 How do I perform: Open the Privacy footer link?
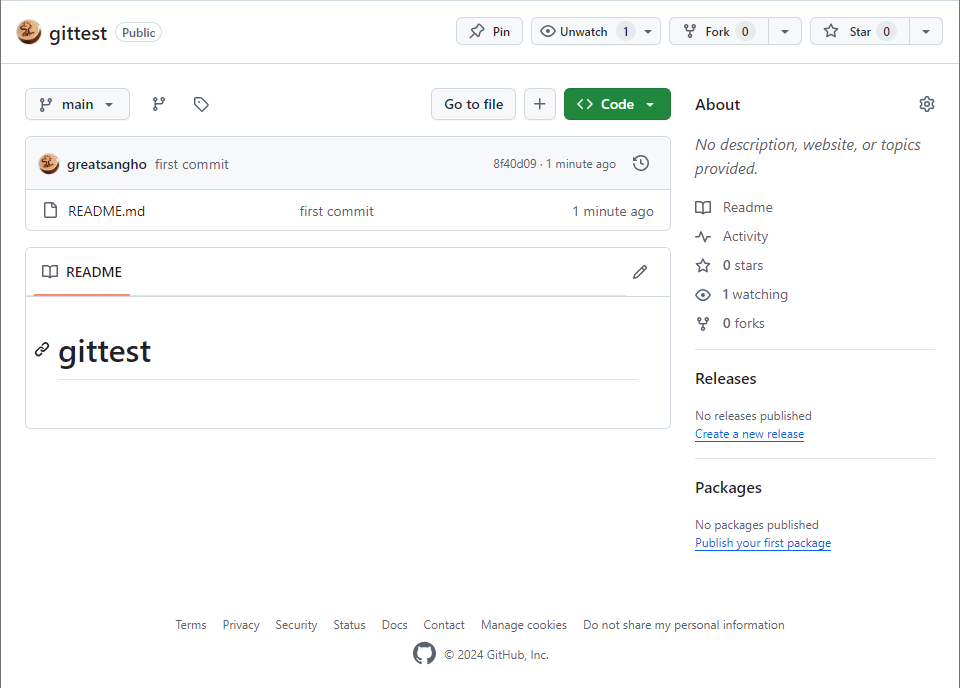click(x=241, y=625)
